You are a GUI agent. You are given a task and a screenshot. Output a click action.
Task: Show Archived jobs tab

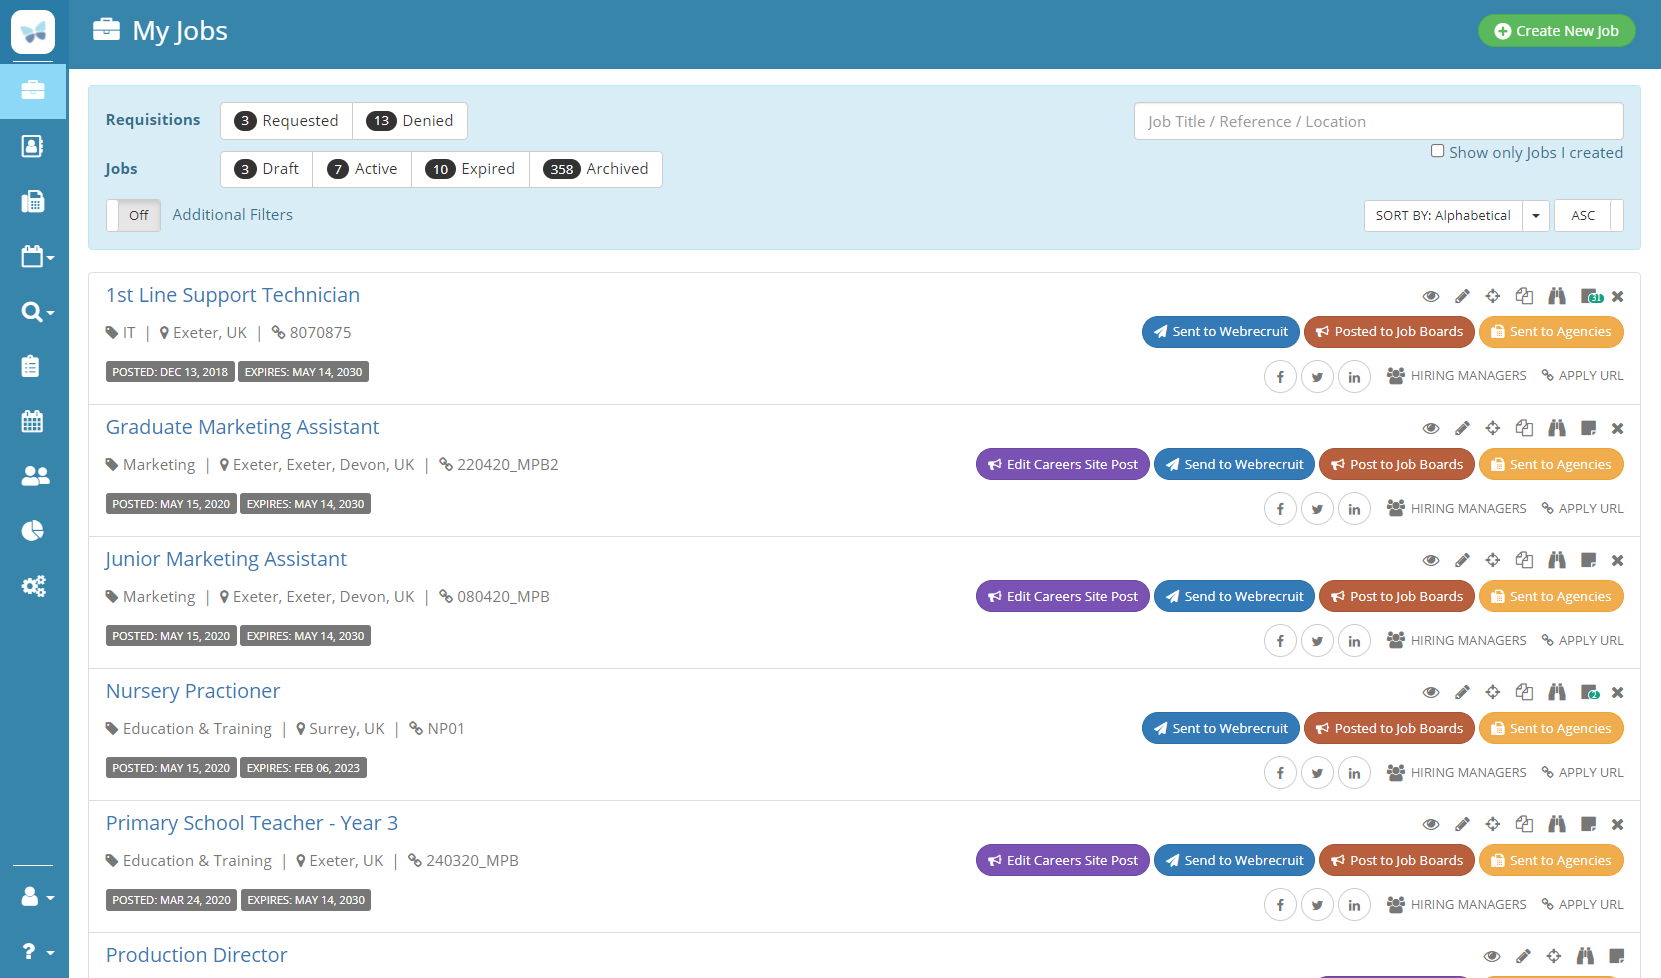[x=596, y=169]
